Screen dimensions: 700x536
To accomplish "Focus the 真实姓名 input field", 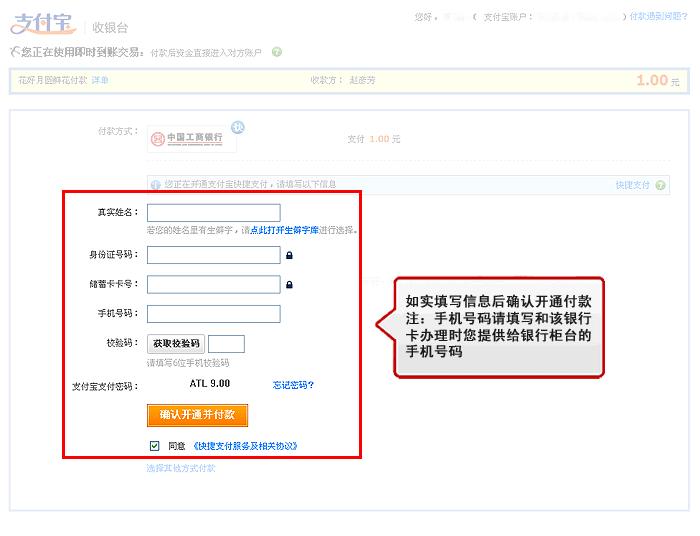I will pos(214,213).
